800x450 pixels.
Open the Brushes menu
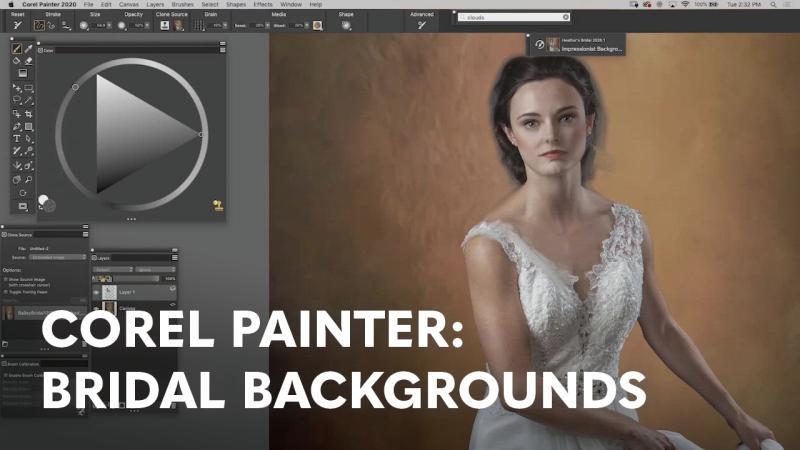click(x=183, y=4)
